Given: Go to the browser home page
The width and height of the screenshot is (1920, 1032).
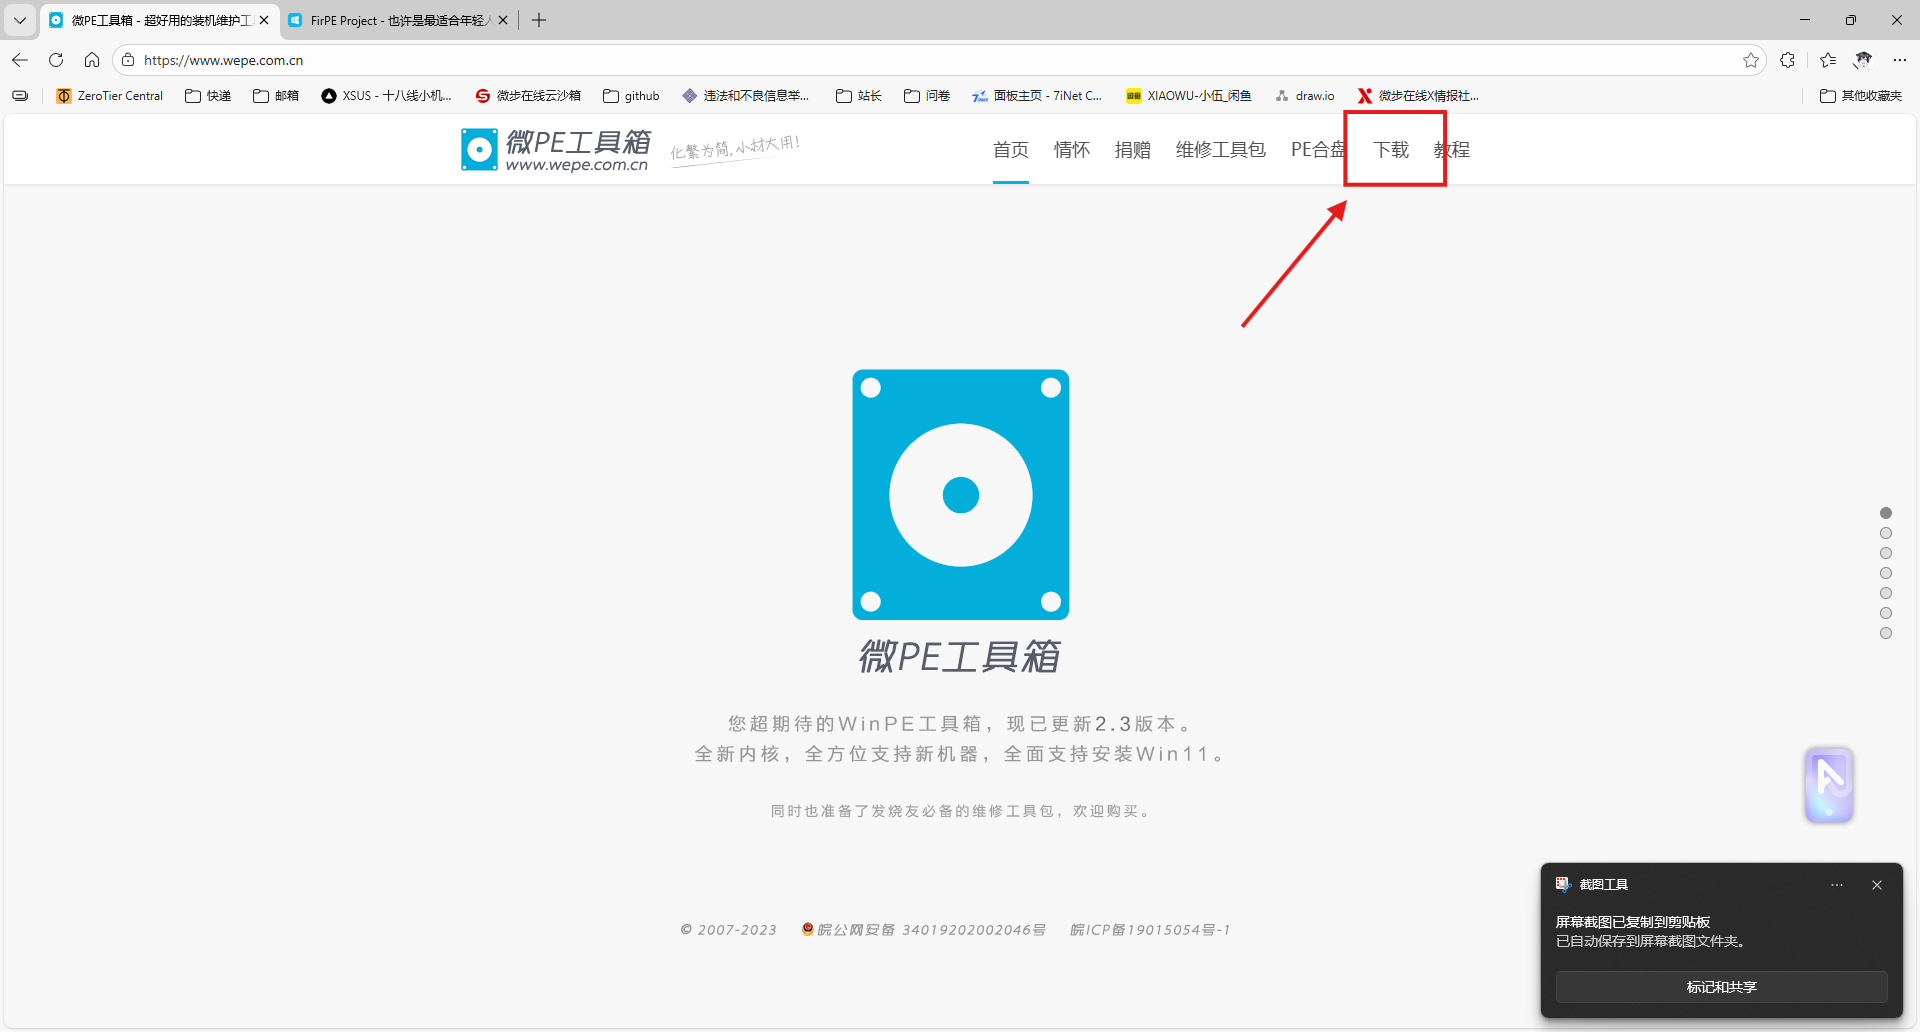Looking at the screenshot, I should [x=92, y=60].
